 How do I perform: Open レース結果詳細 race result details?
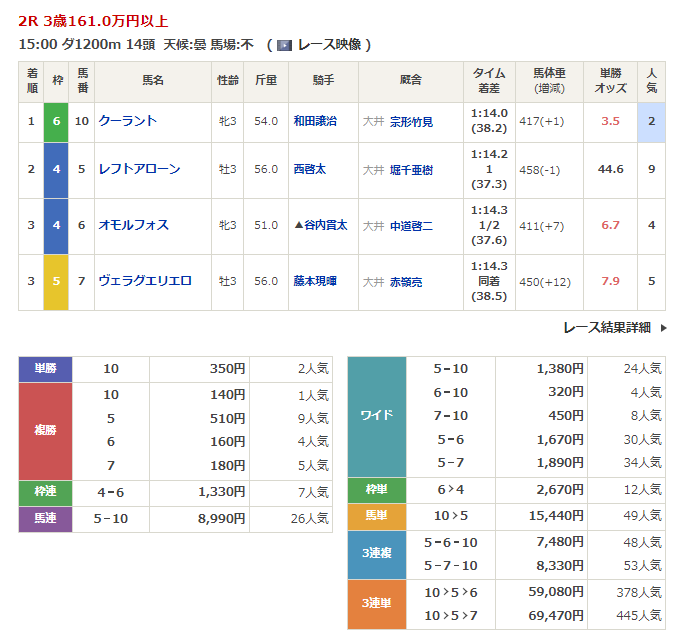pos(606,327)
